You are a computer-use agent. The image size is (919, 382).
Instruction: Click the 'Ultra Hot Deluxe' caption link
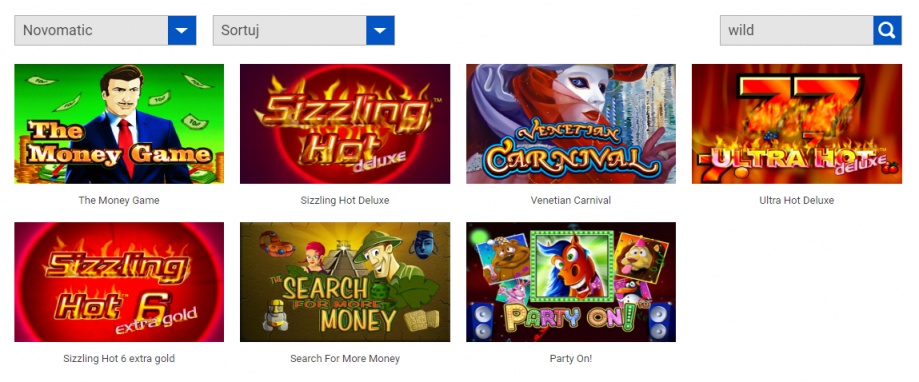[x=797, y=200]
